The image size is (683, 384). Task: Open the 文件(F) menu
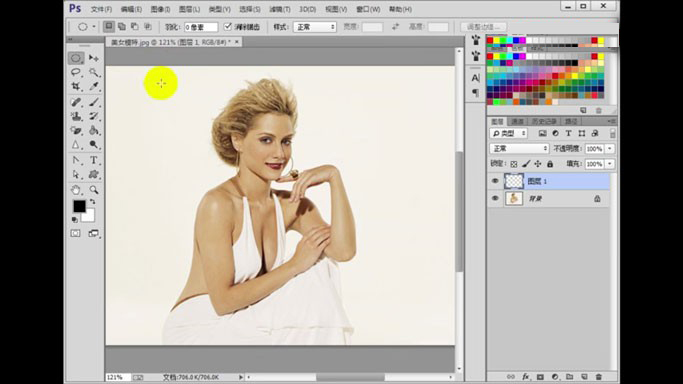coord(101,9)
